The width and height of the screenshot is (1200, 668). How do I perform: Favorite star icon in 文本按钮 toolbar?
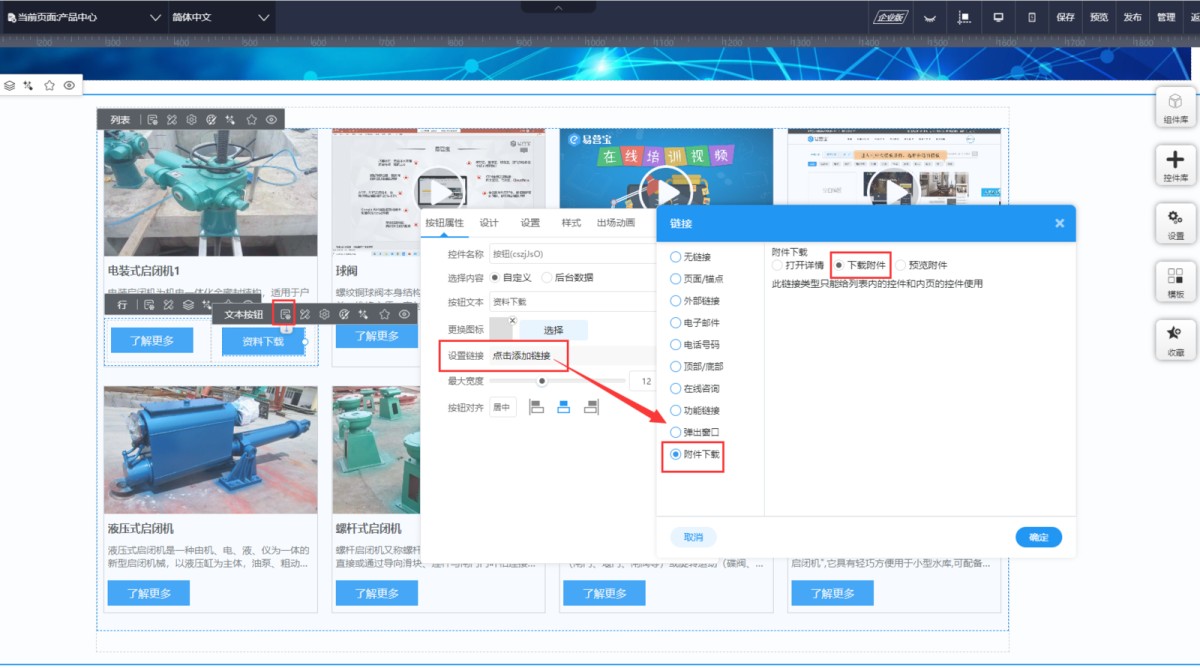[384, 314]
